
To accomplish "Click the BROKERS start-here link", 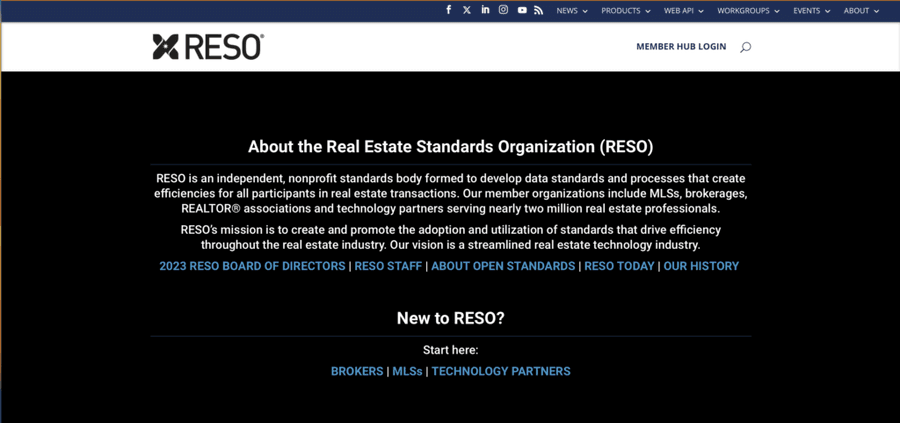I will tap(357, 371).
